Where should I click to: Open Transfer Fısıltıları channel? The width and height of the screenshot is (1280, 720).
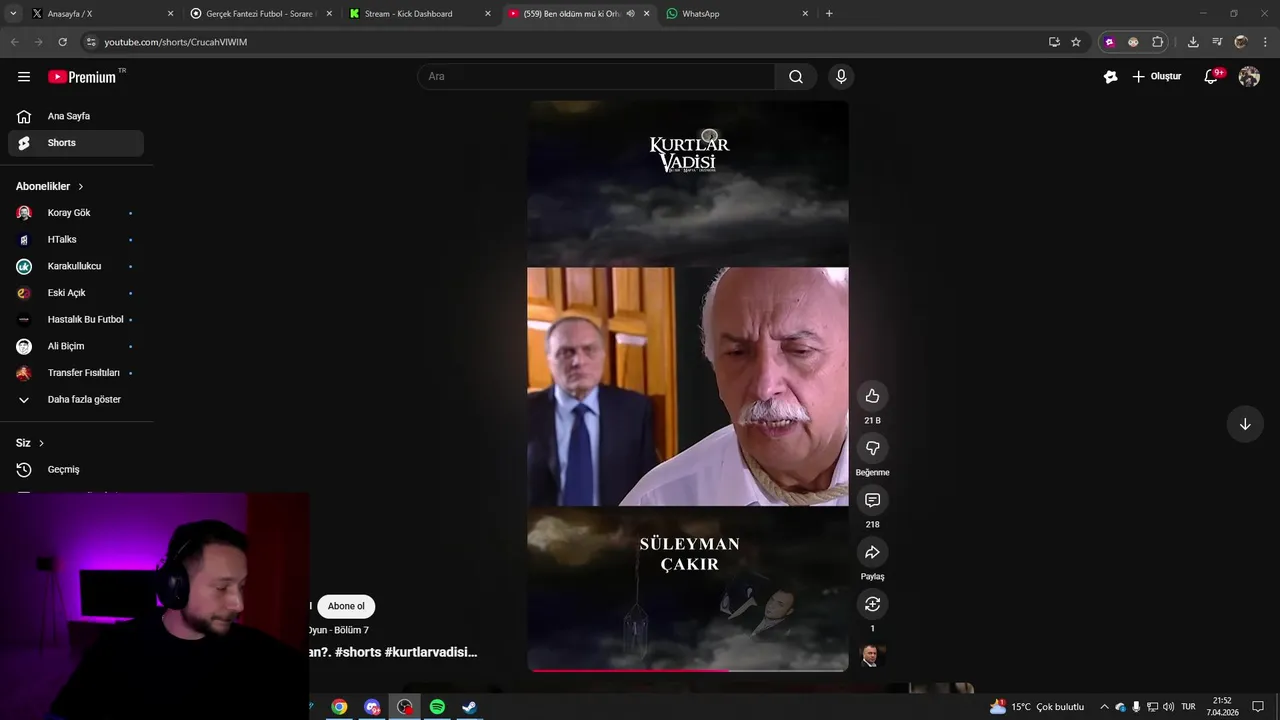[76, 373]
